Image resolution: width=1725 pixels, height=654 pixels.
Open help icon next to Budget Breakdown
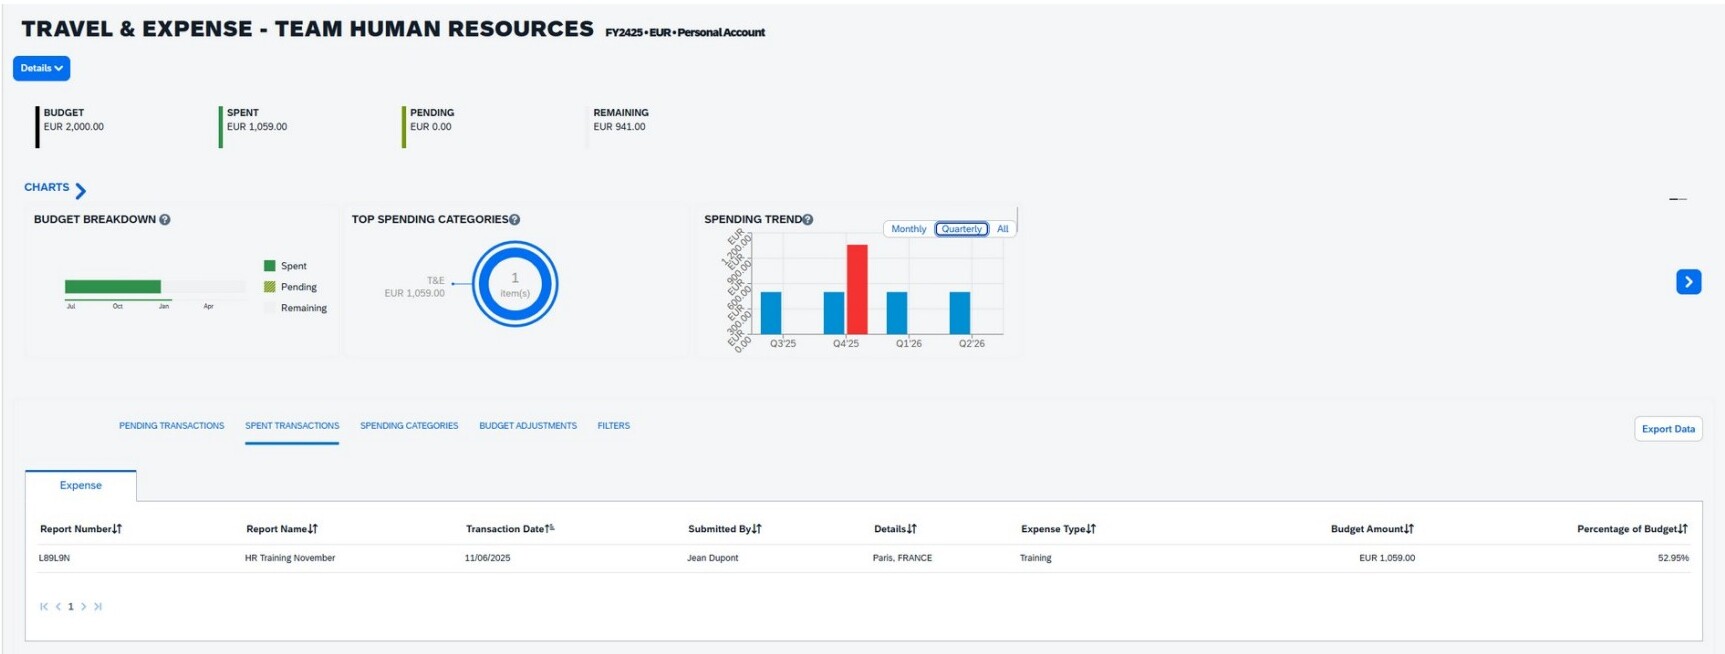(165, 219)
